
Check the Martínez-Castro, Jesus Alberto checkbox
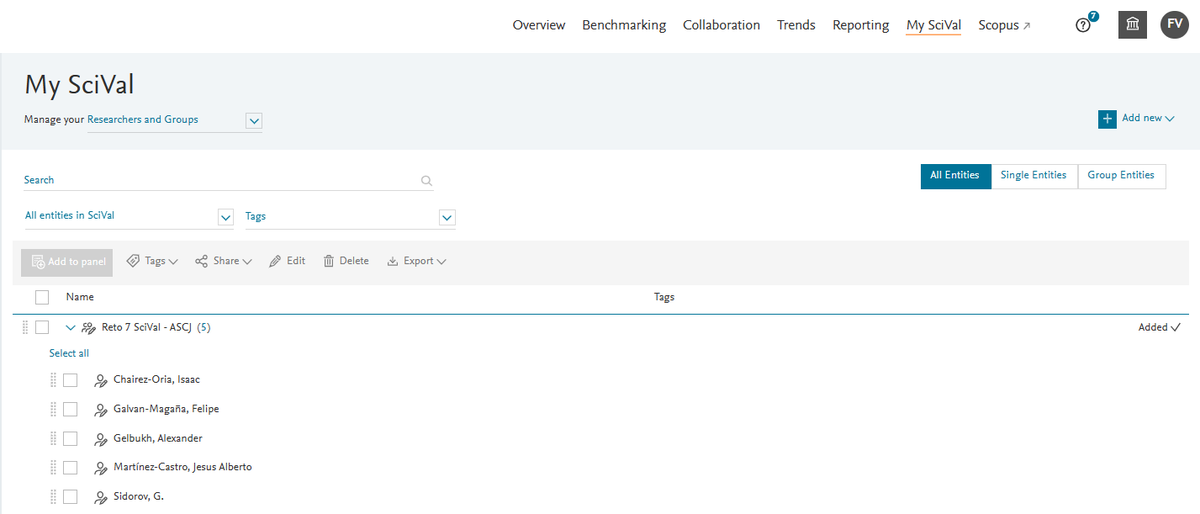[70, 467]
